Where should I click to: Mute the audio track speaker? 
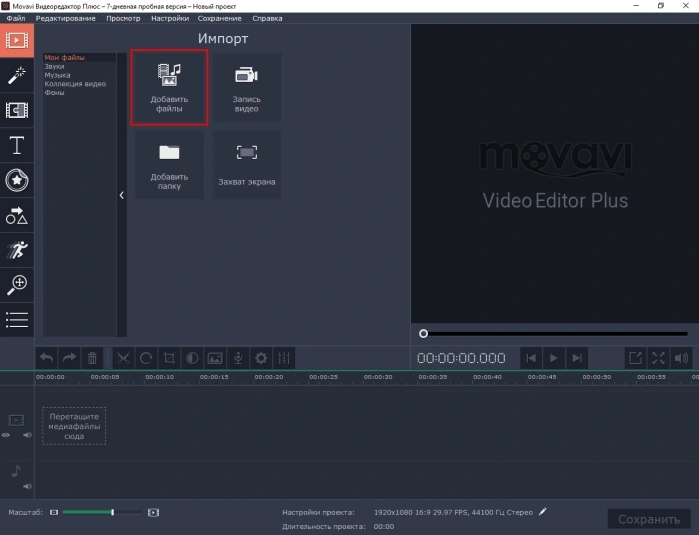pyautogui.click(x=27, y=486)
